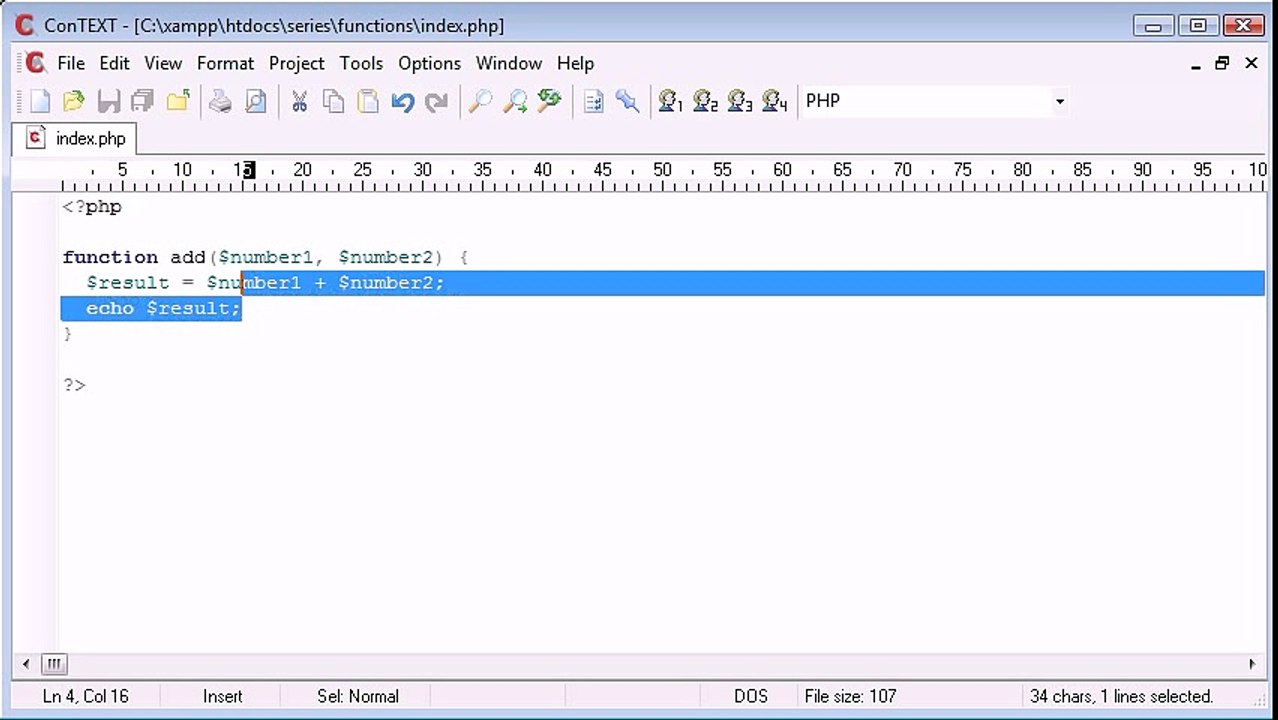Click the Save file disk icon
1278x720 pixels.
109,101
